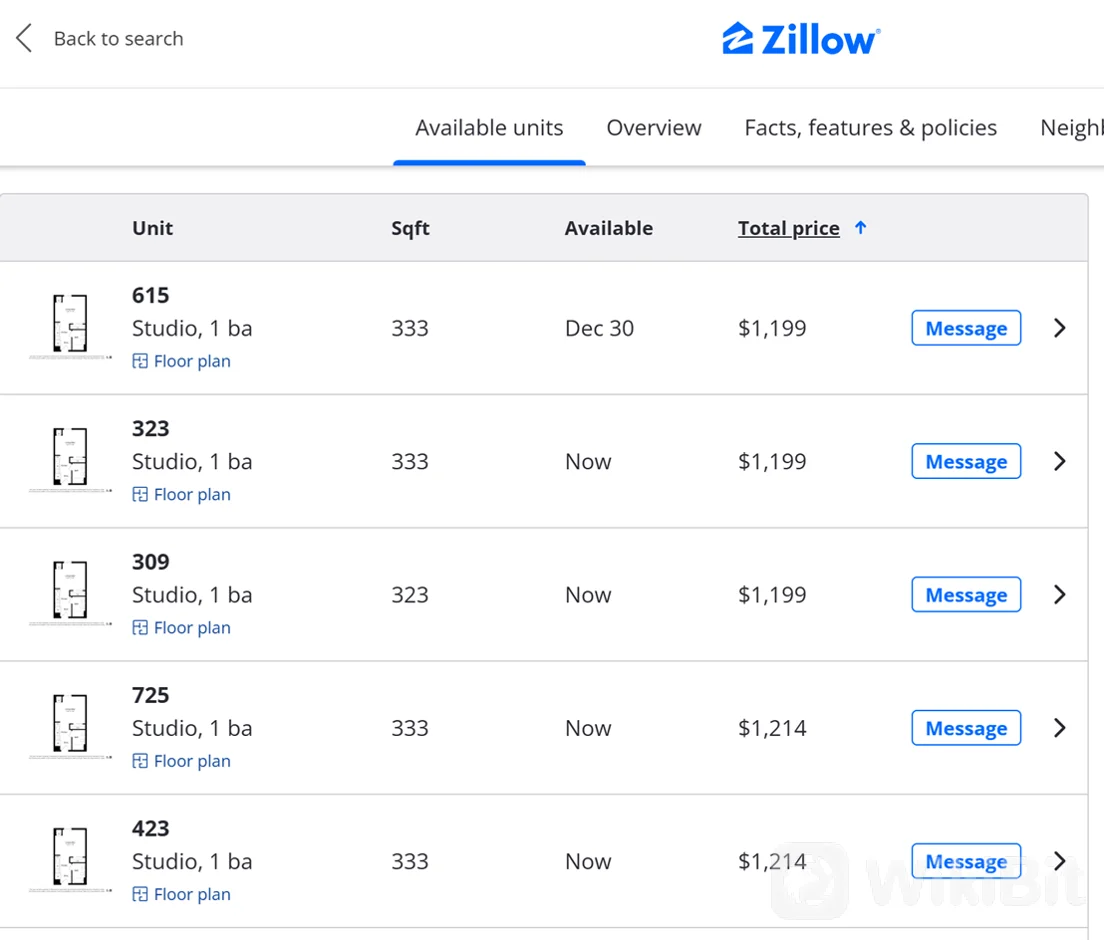Select the Available units tab
The image size is (1104, 944).
[x=489, y=128]
